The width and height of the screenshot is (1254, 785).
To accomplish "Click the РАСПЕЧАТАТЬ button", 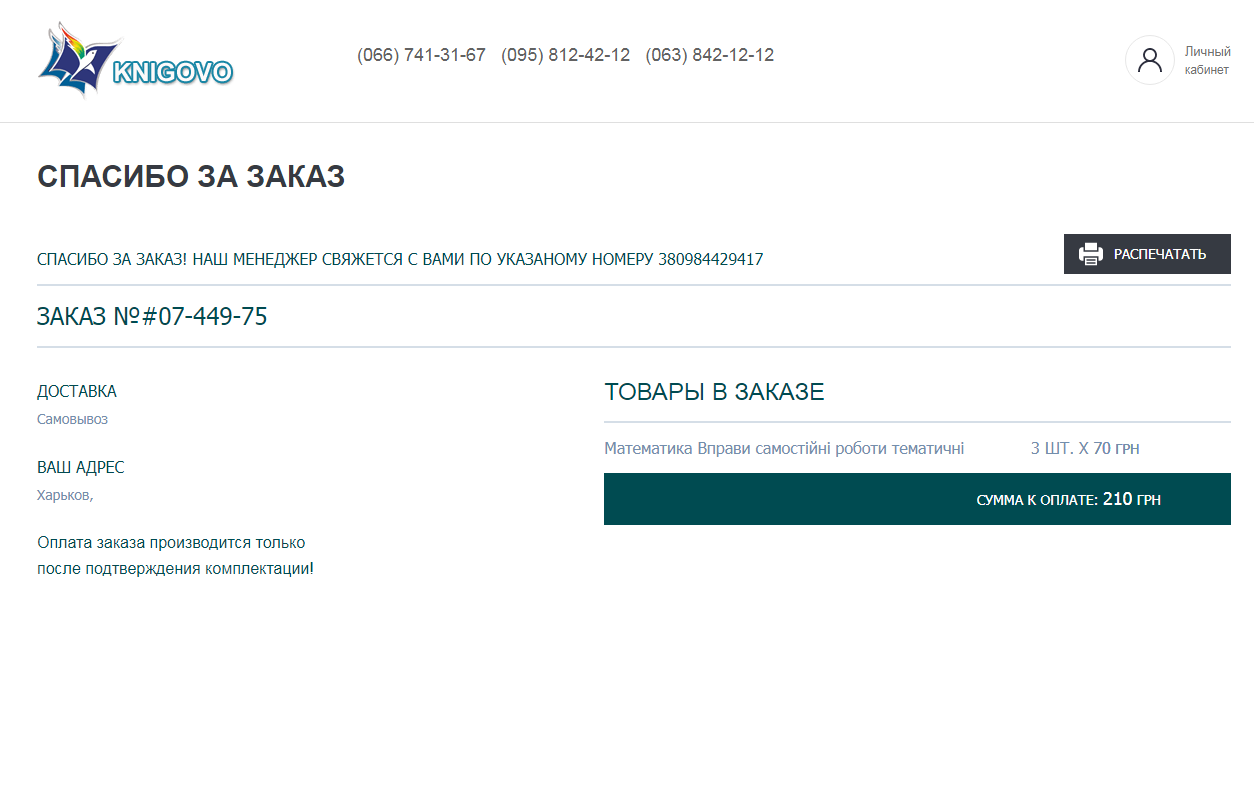I will point(1147,254).
